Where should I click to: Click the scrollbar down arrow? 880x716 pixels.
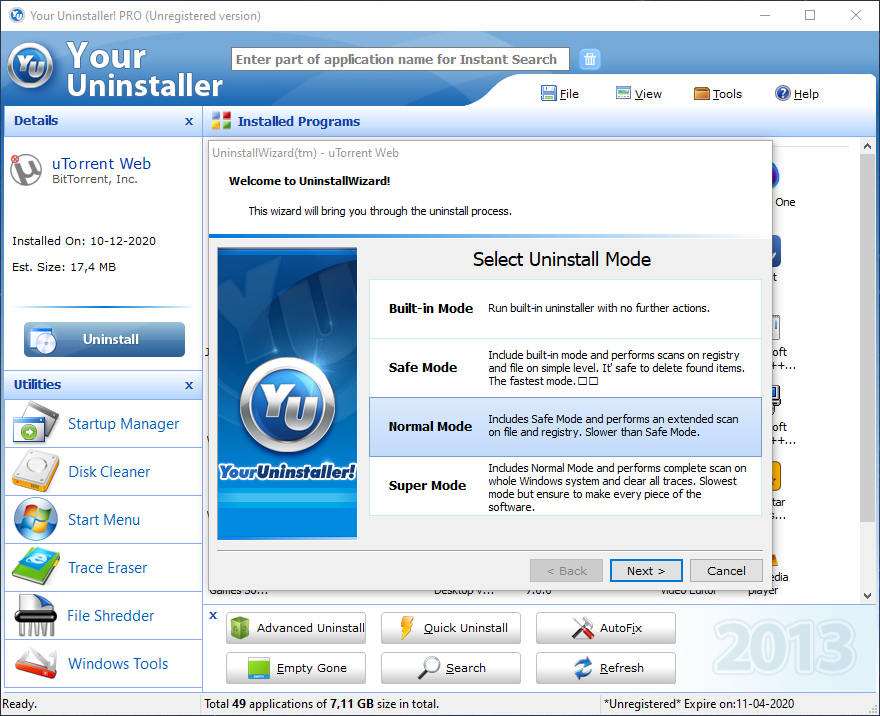[867, 595]
